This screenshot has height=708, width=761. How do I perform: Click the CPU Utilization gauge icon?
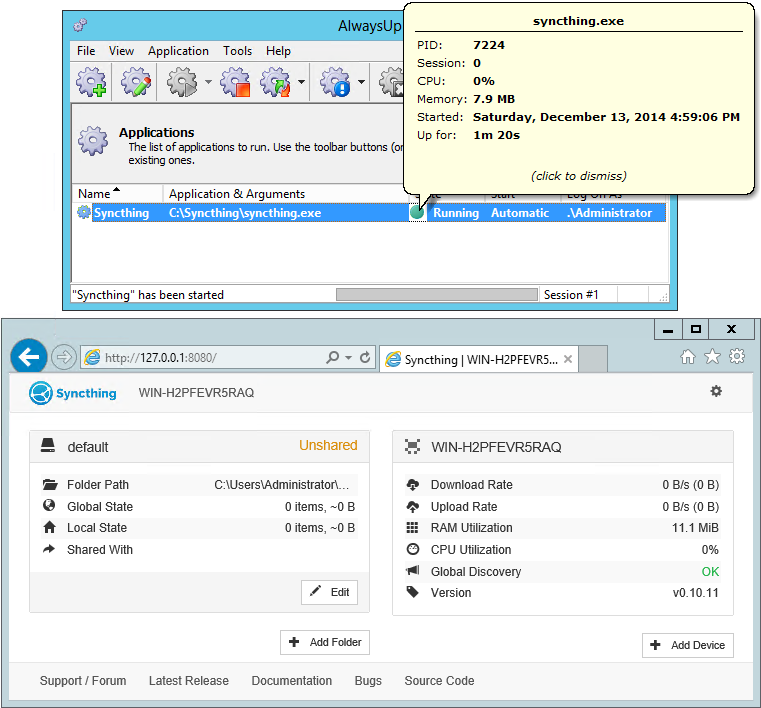(x=413, y=549)
